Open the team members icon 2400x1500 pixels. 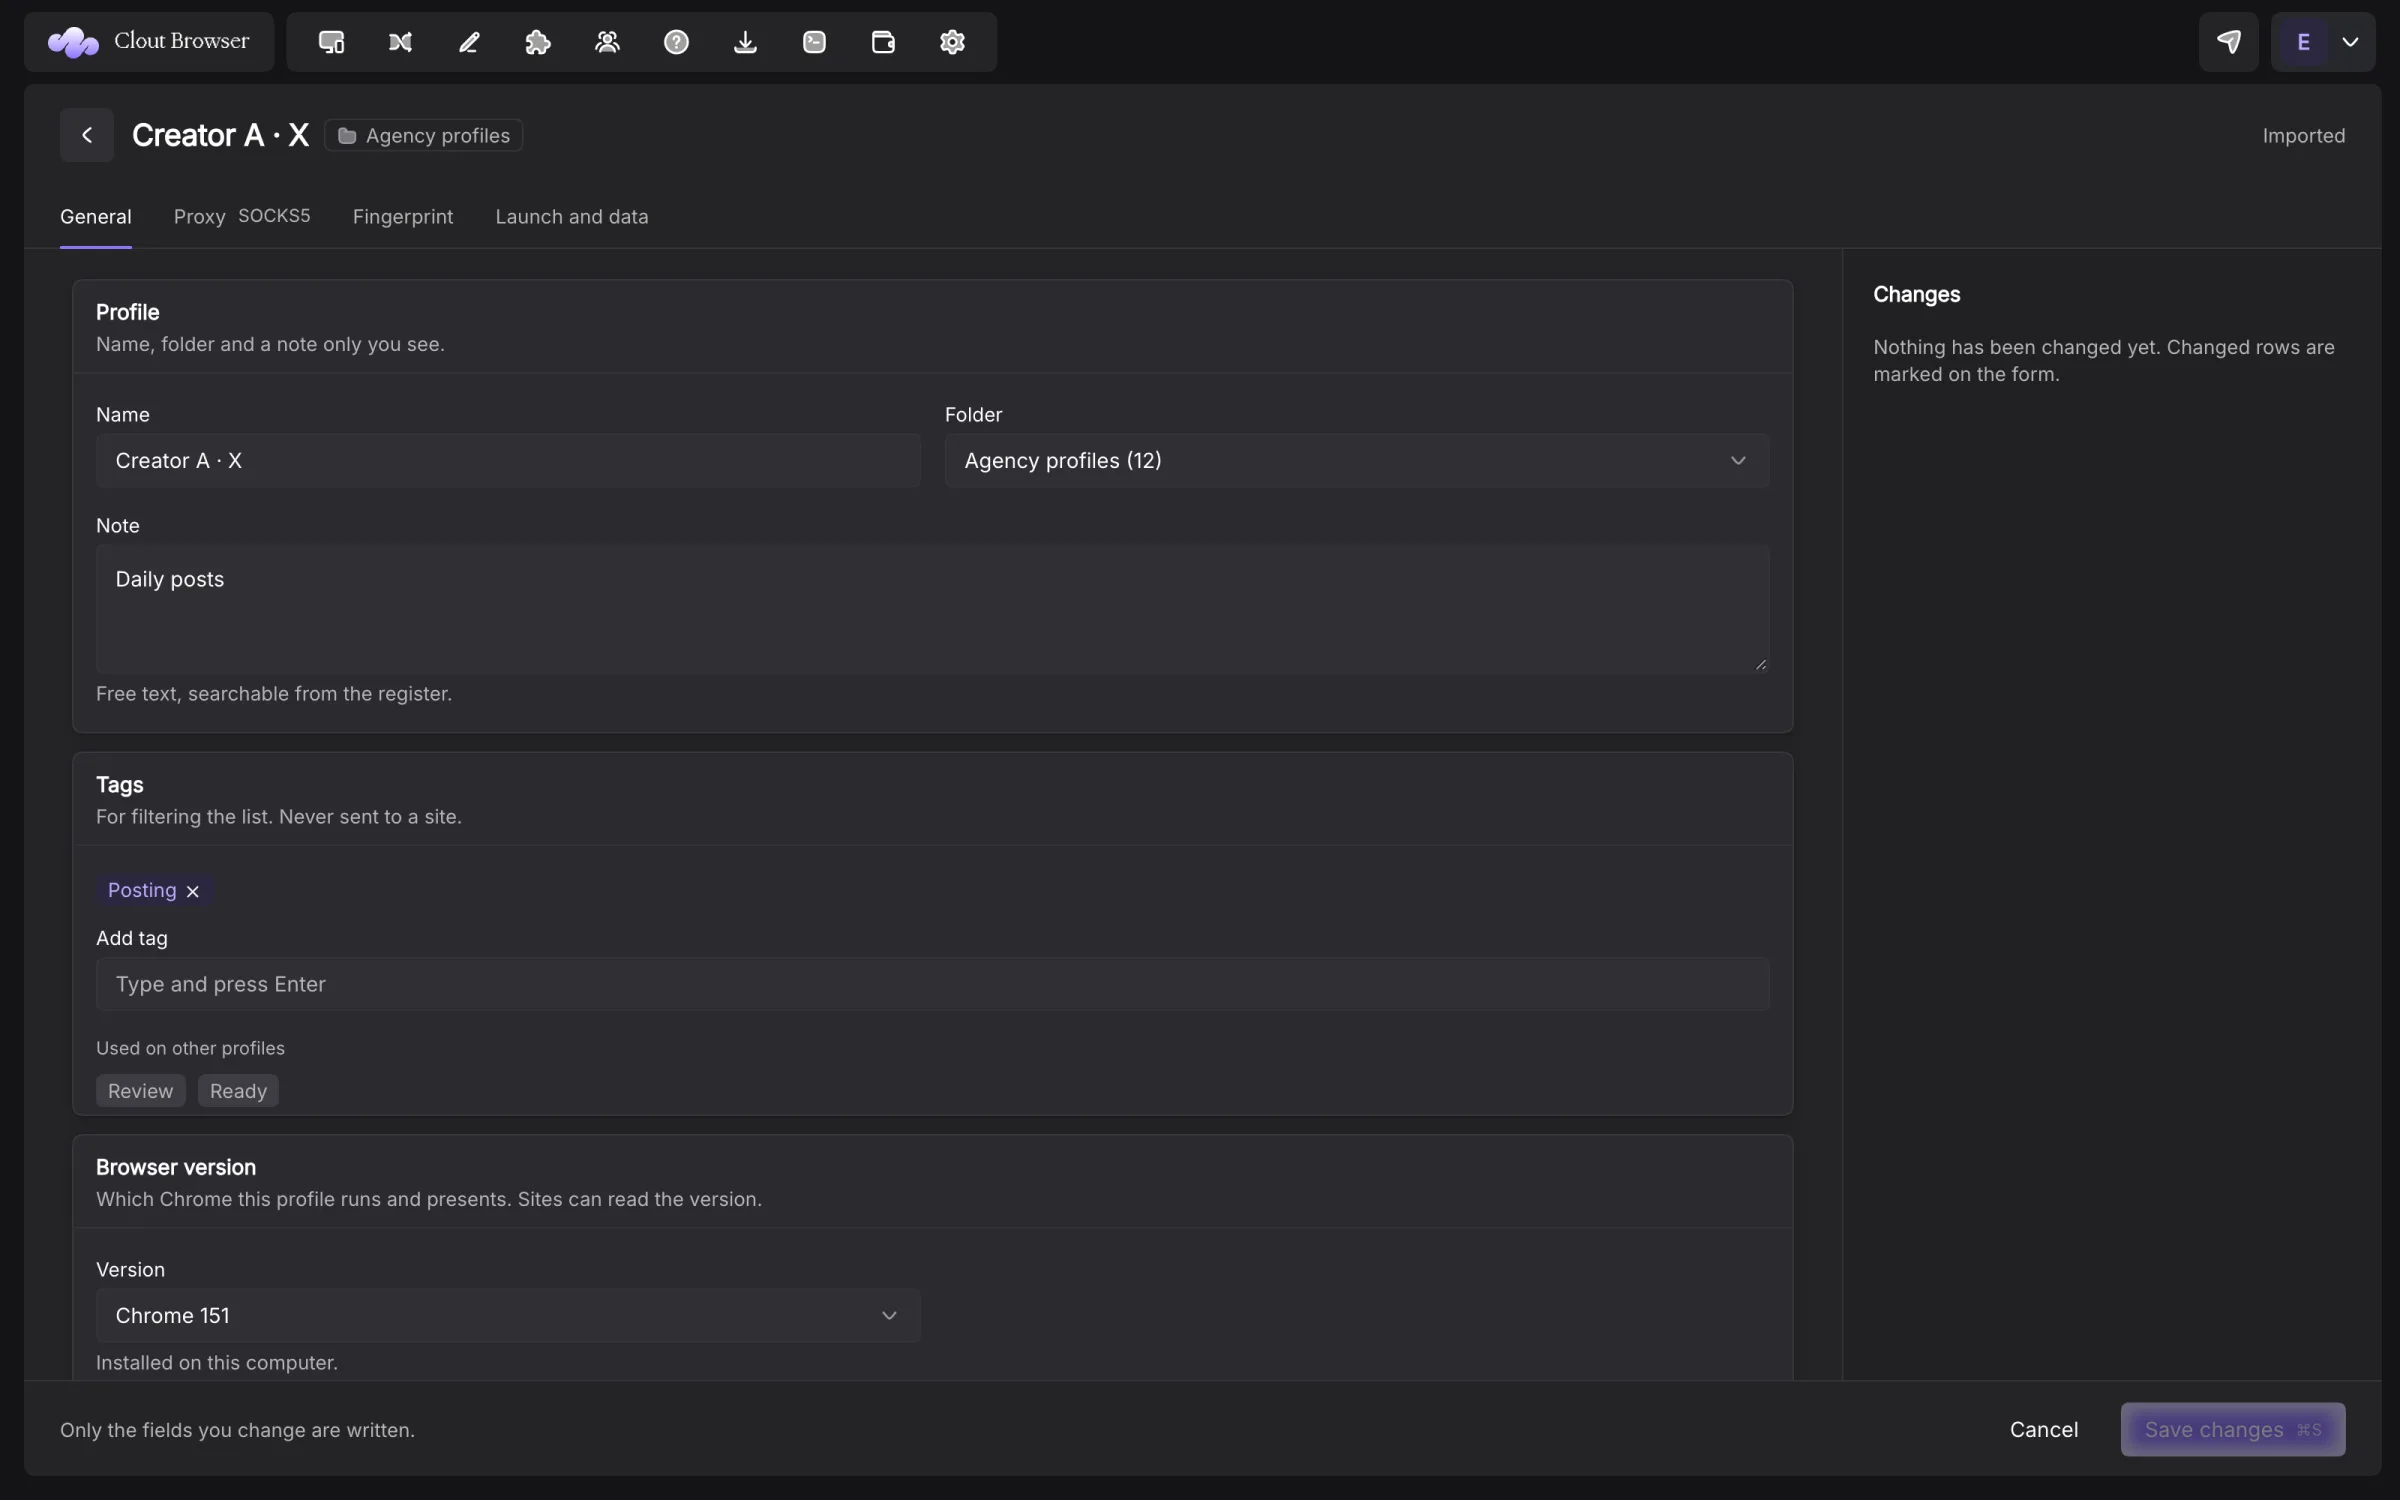click(607, 42)
